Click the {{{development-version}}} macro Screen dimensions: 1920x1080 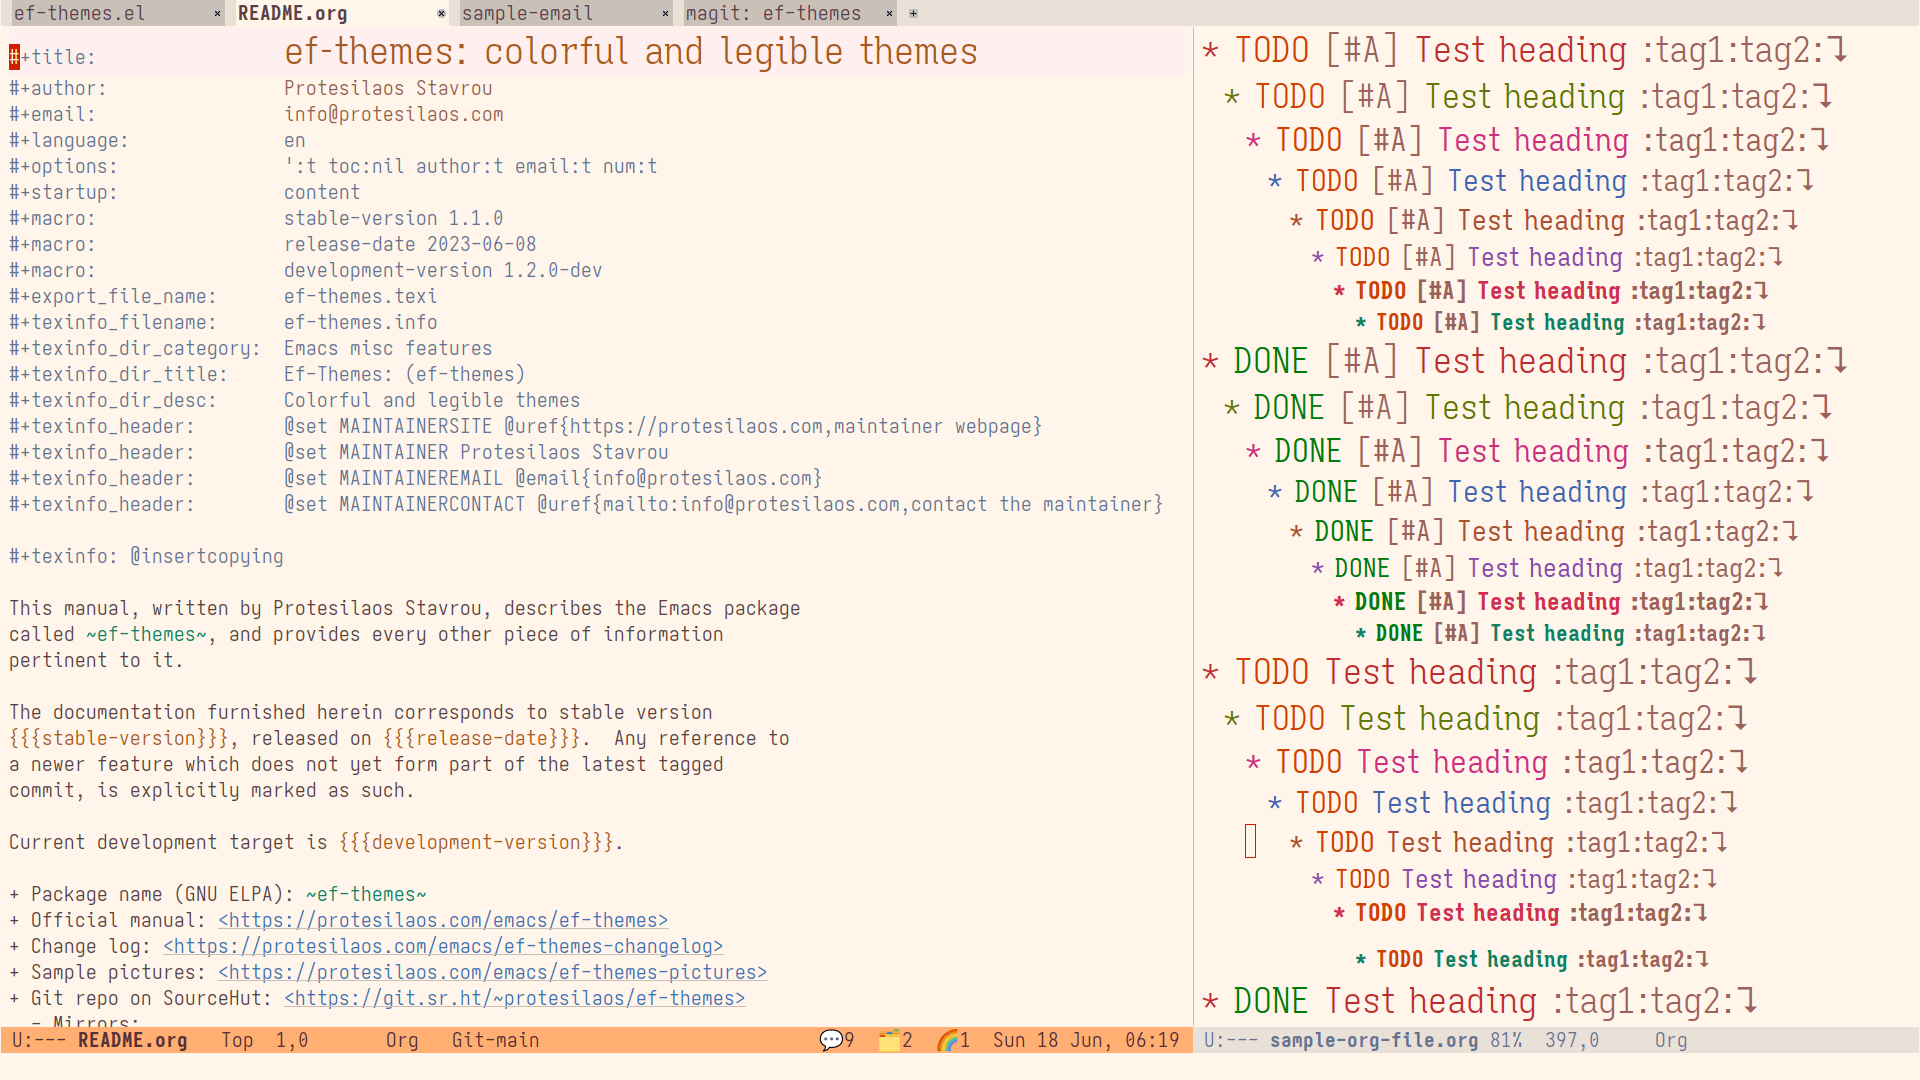[476, 842]
